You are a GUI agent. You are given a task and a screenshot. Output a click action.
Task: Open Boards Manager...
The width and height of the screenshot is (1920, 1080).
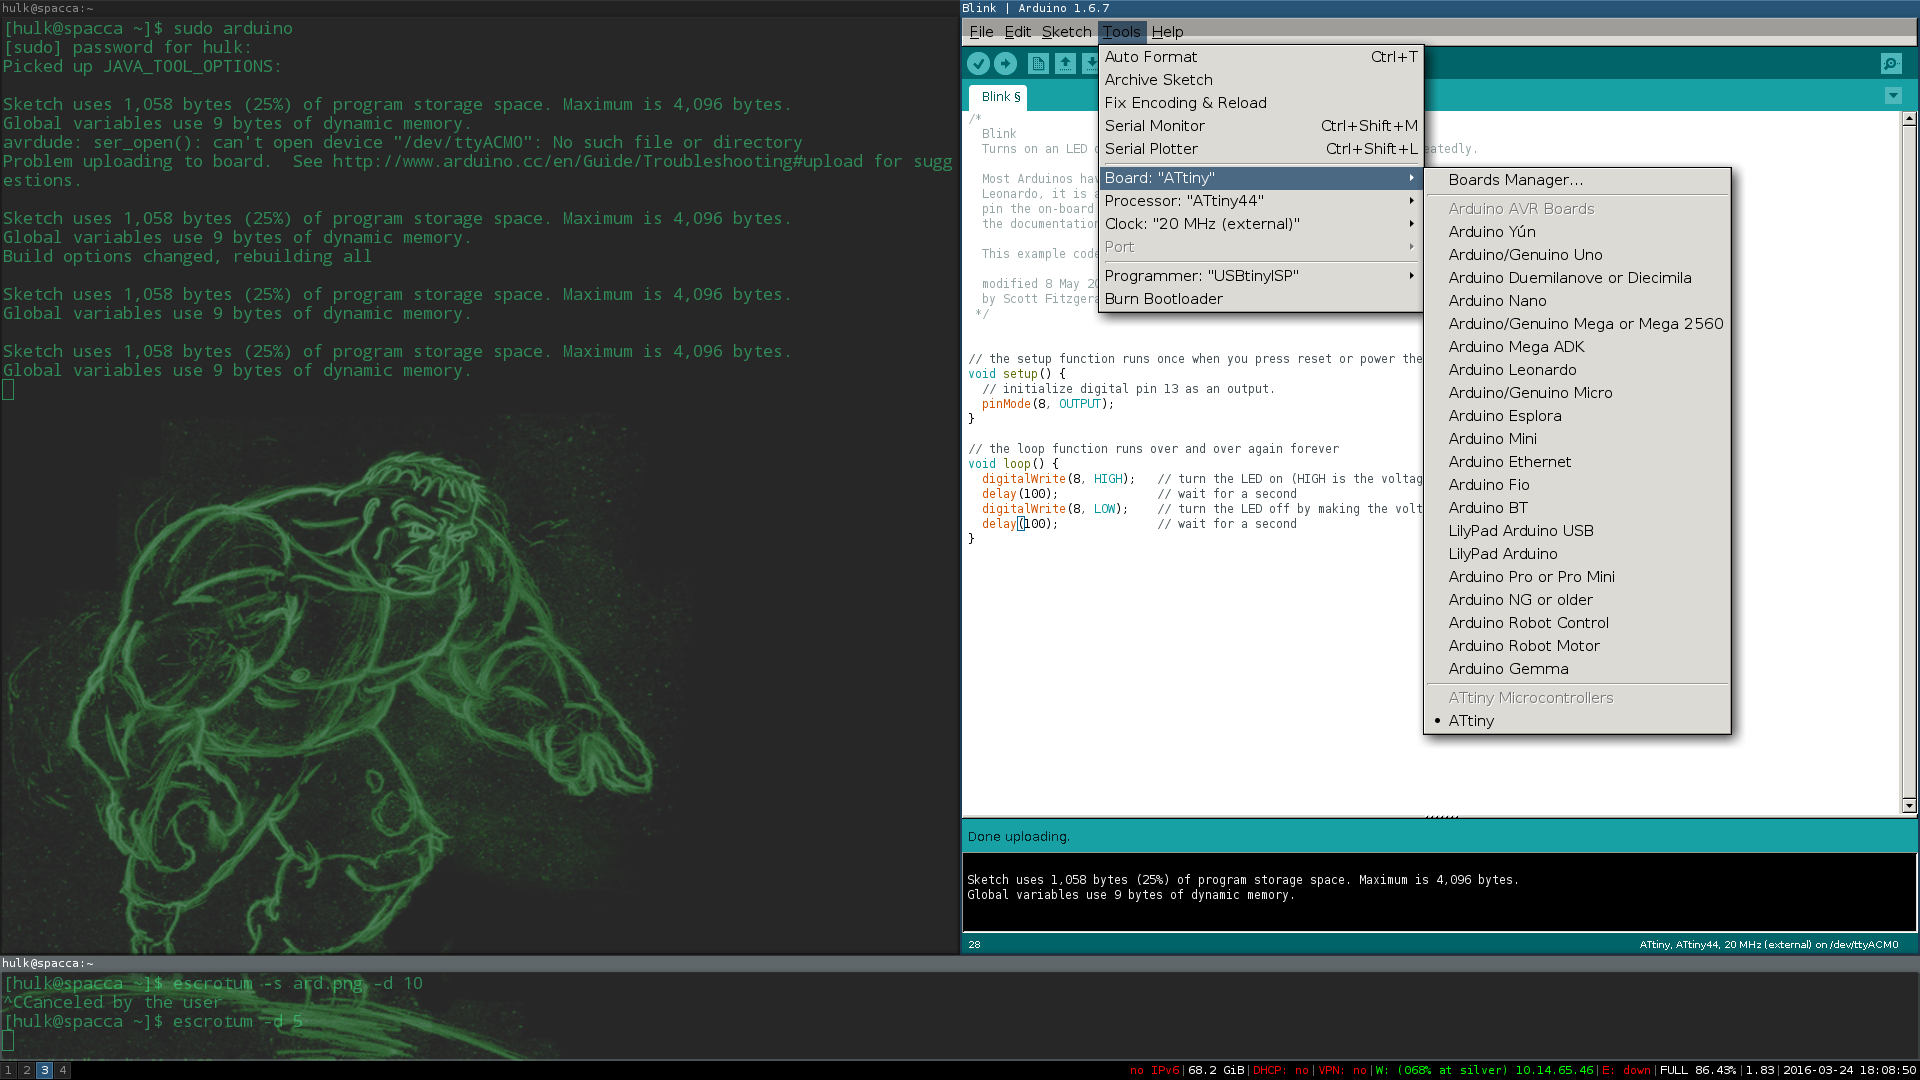click(1577, 180)
